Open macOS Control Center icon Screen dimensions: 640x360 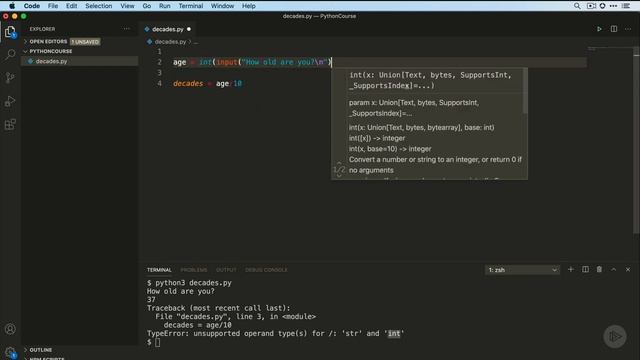(626, 6)
